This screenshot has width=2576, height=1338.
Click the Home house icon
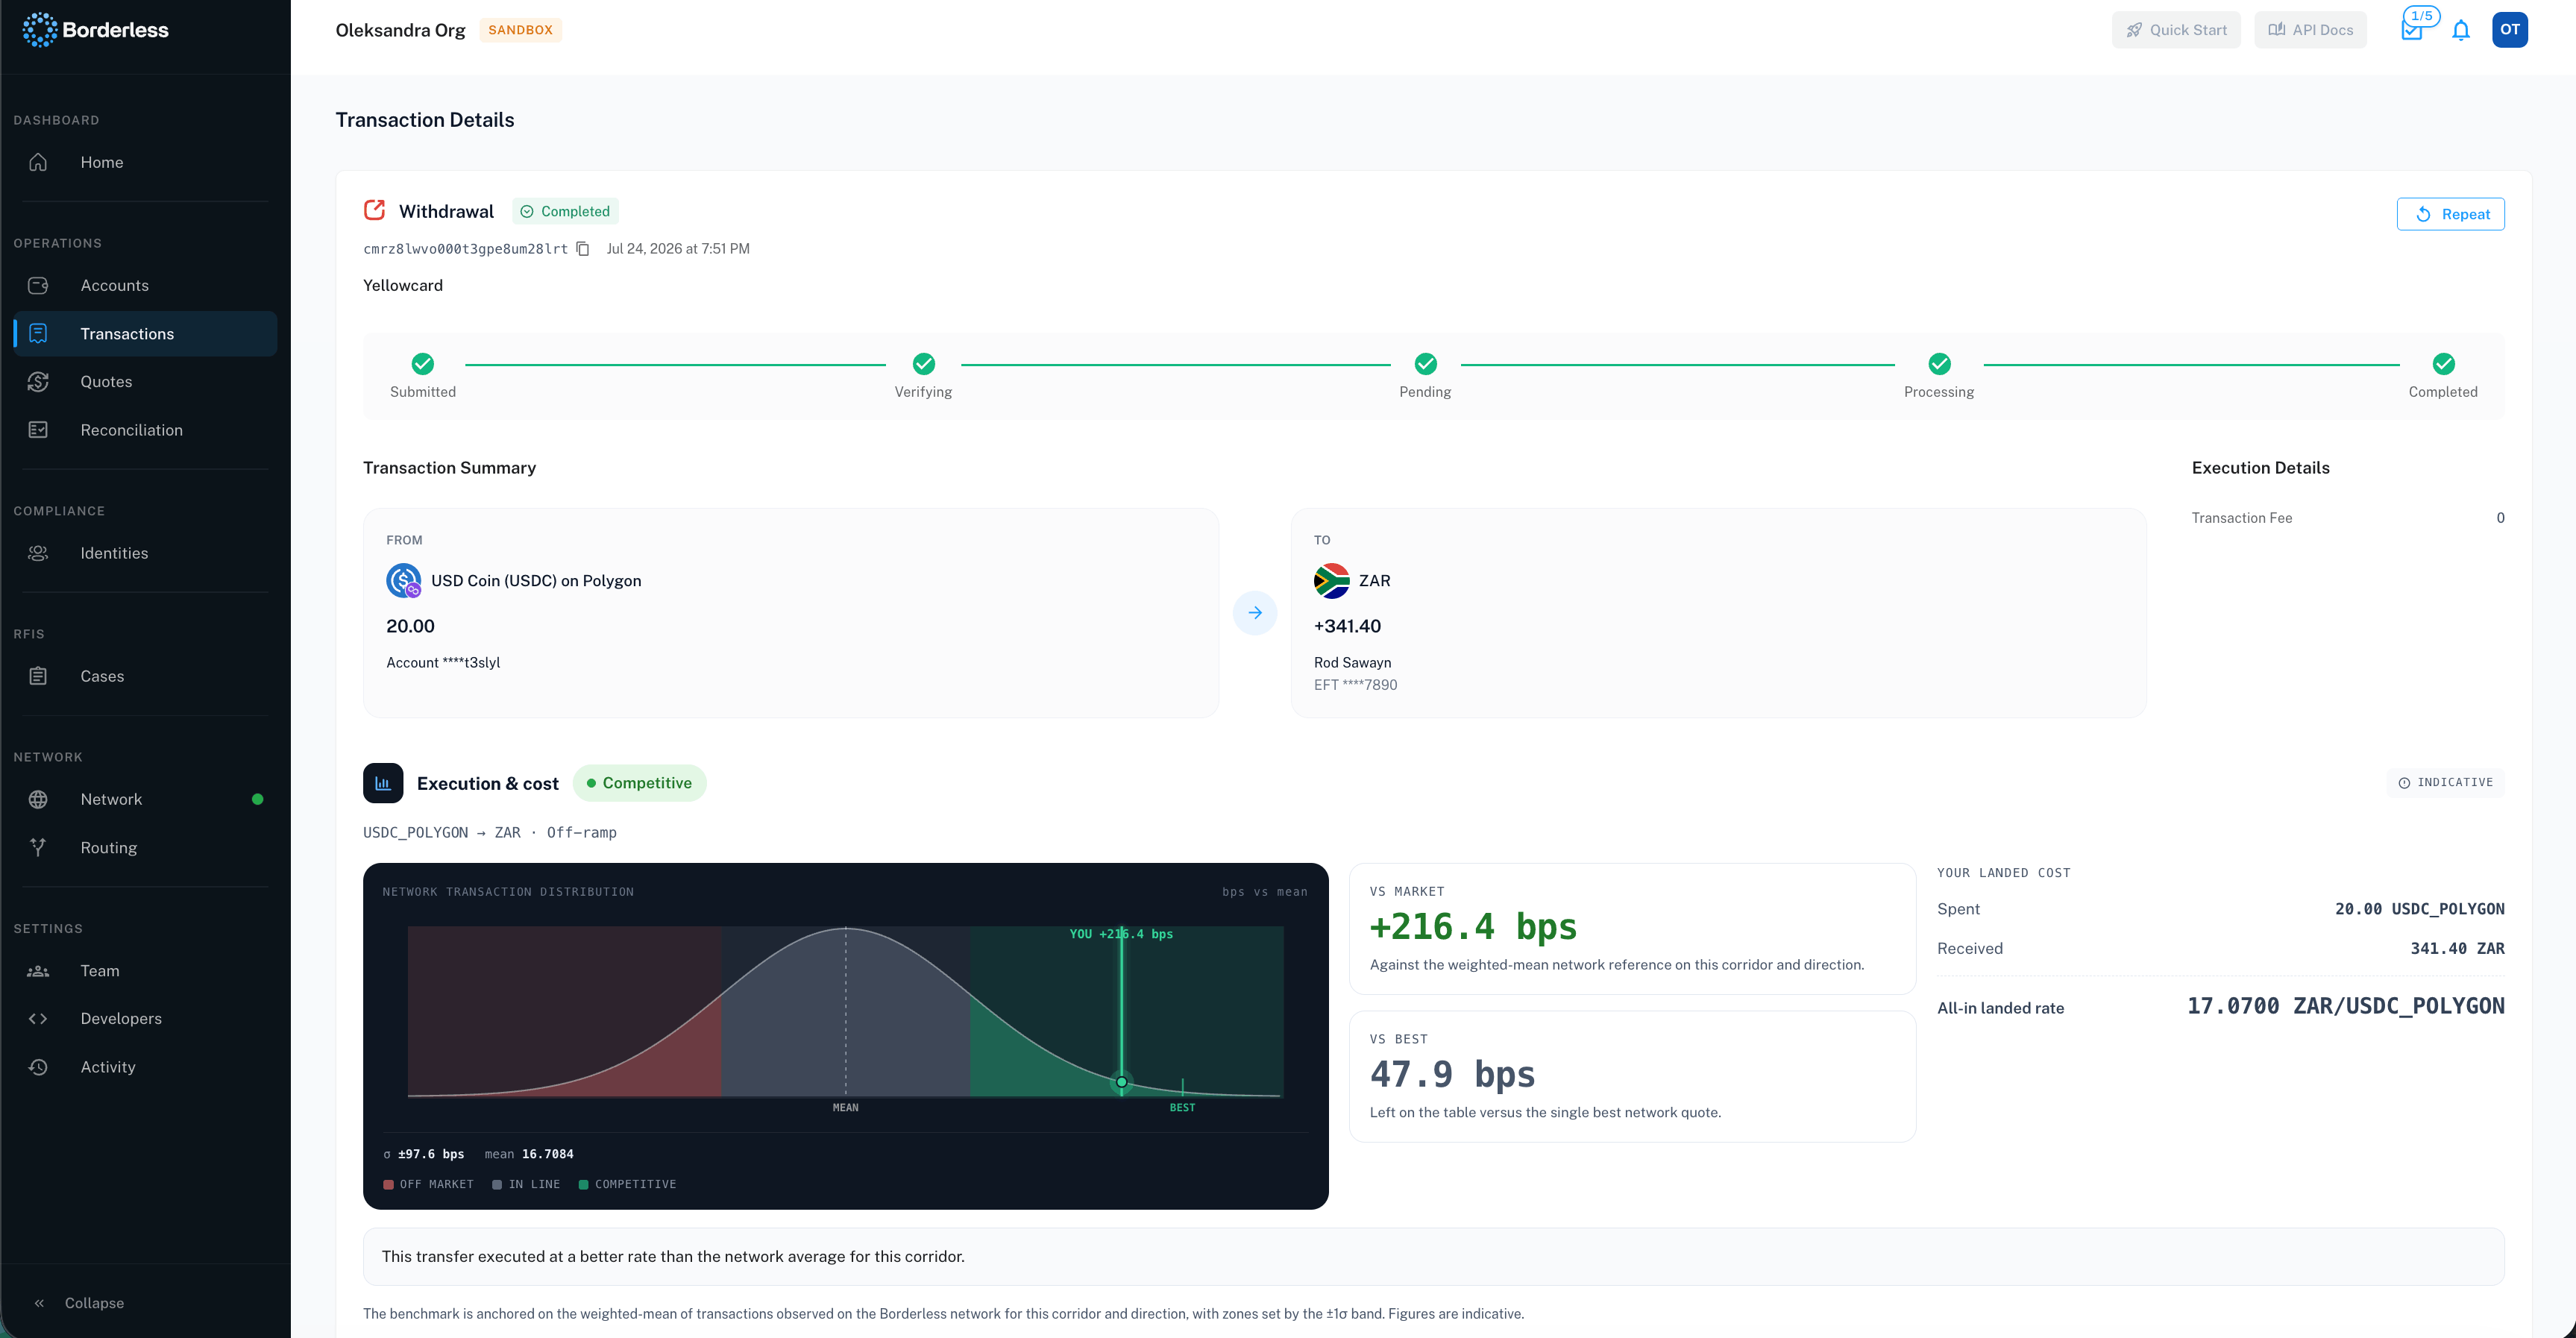point(38,162)
